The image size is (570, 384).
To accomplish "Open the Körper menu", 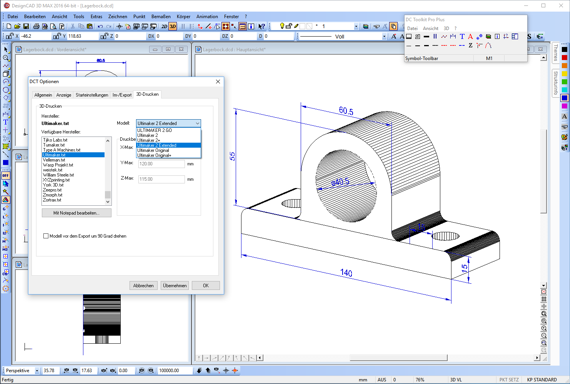I will coord(184,16).
